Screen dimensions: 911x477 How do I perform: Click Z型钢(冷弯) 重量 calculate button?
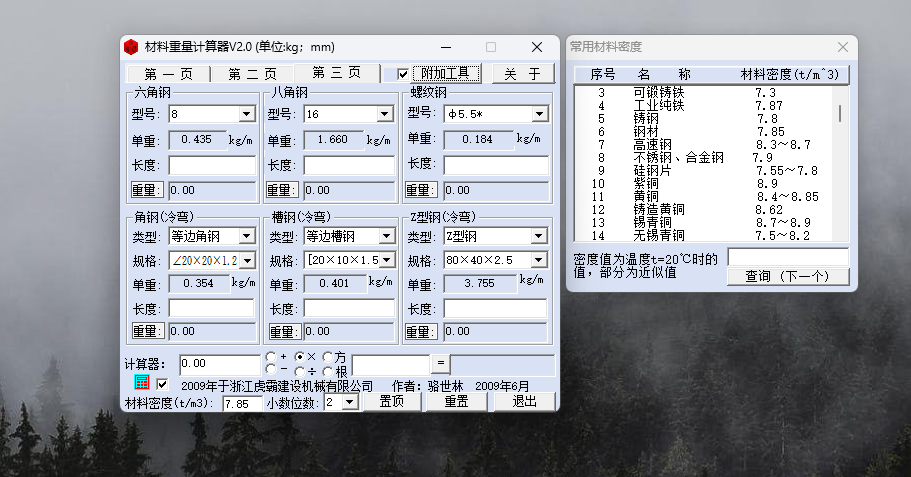tap(421, 332)
